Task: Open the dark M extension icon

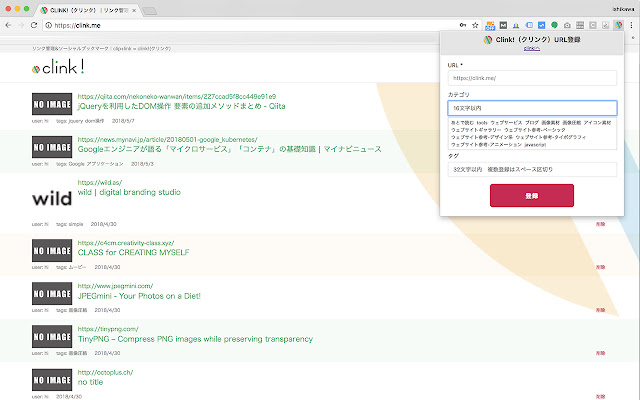Action: [x=503, y=25]
